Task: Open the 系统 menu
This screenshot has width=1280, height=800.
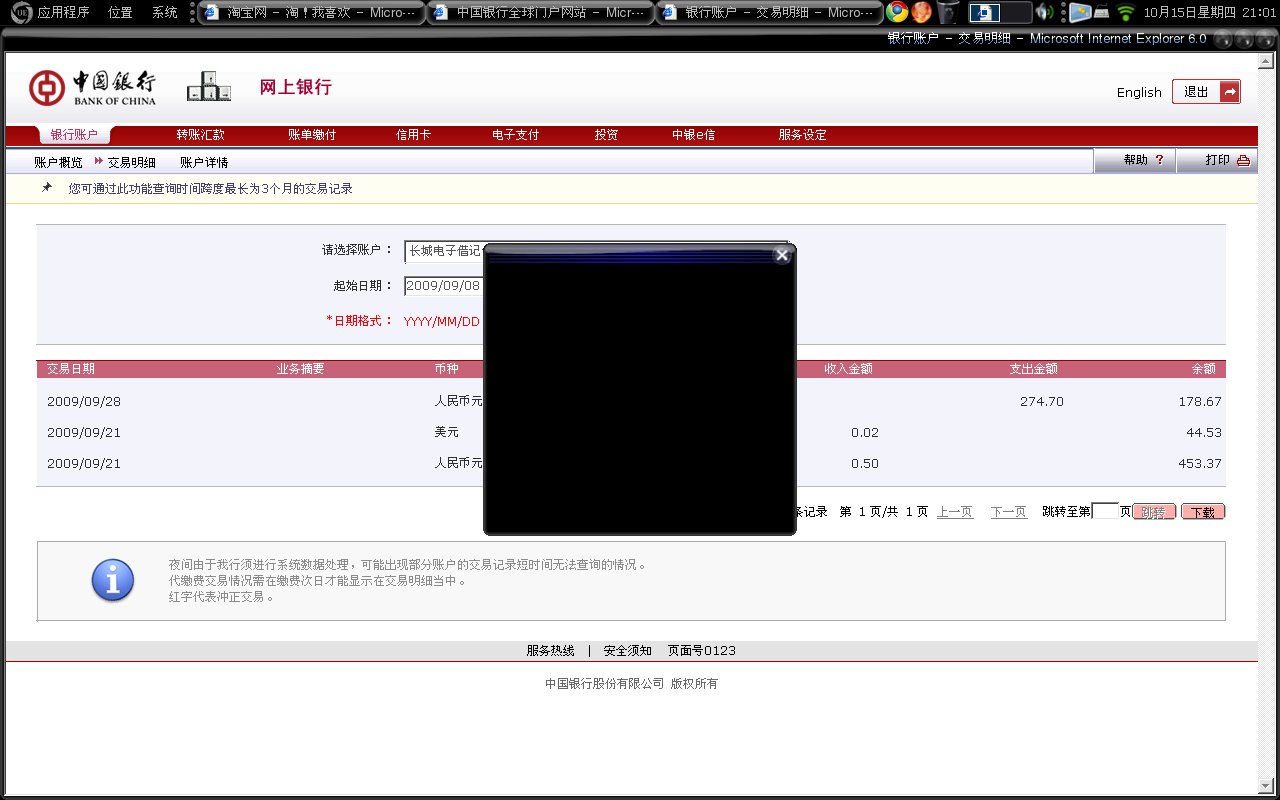Action: tap(165, 12)
